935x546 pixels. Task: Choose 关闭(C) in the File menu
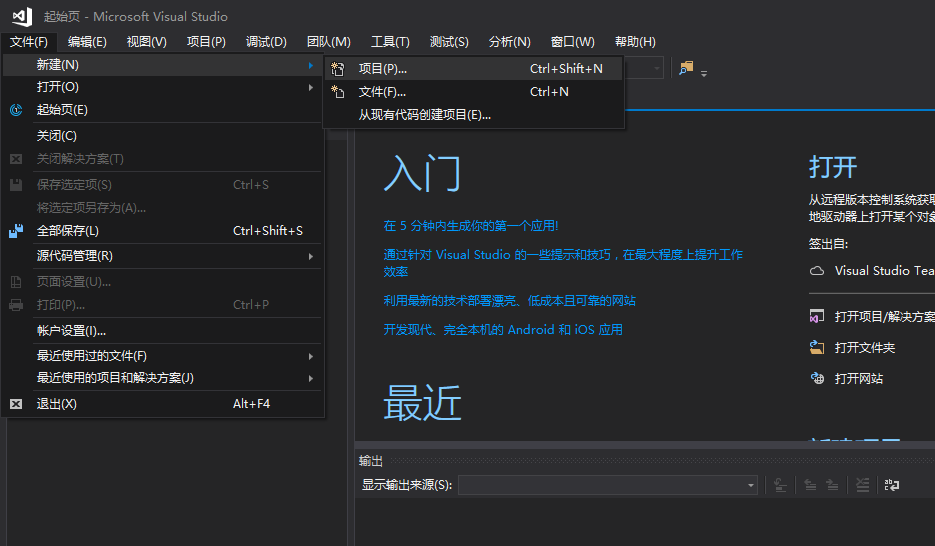click(x=163, y=136)
